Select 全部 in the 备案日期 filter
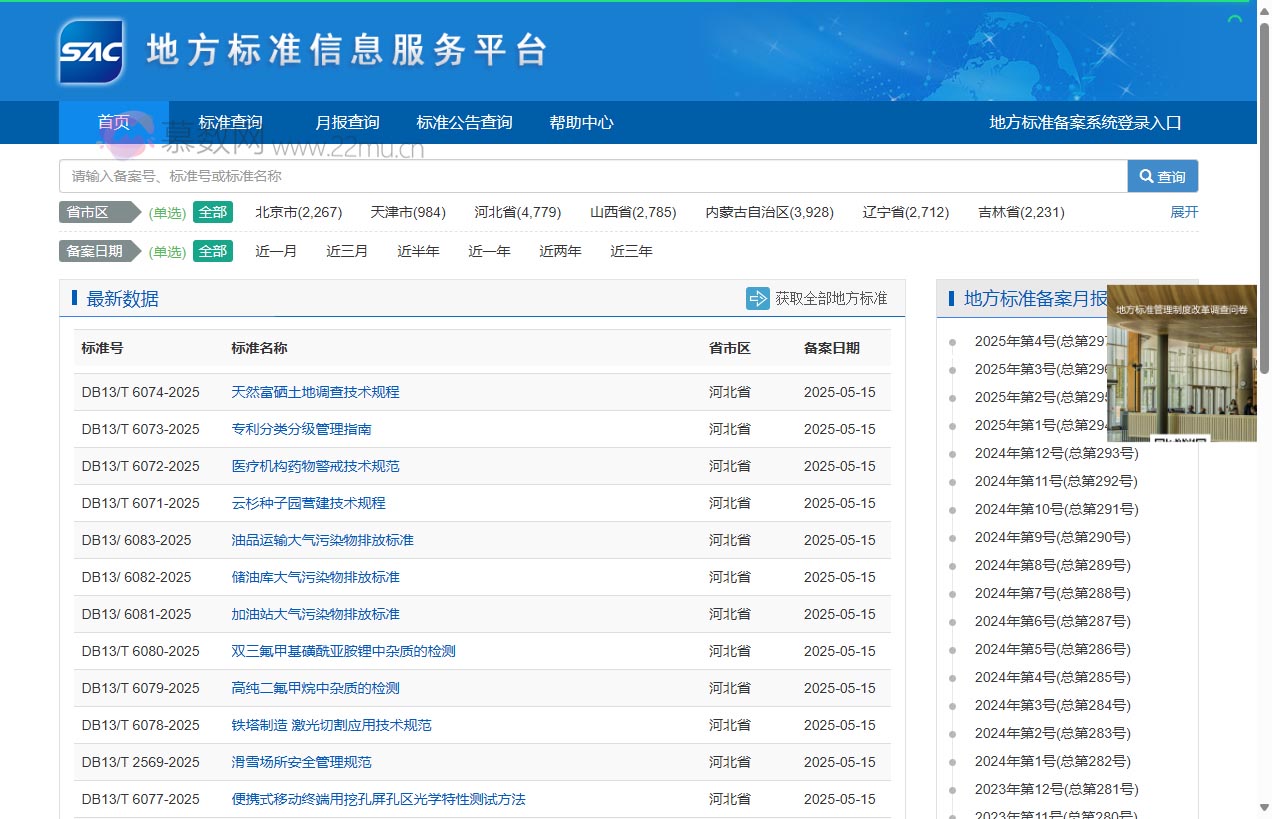Screen dimensions: 1272x819 coord(213,251)
